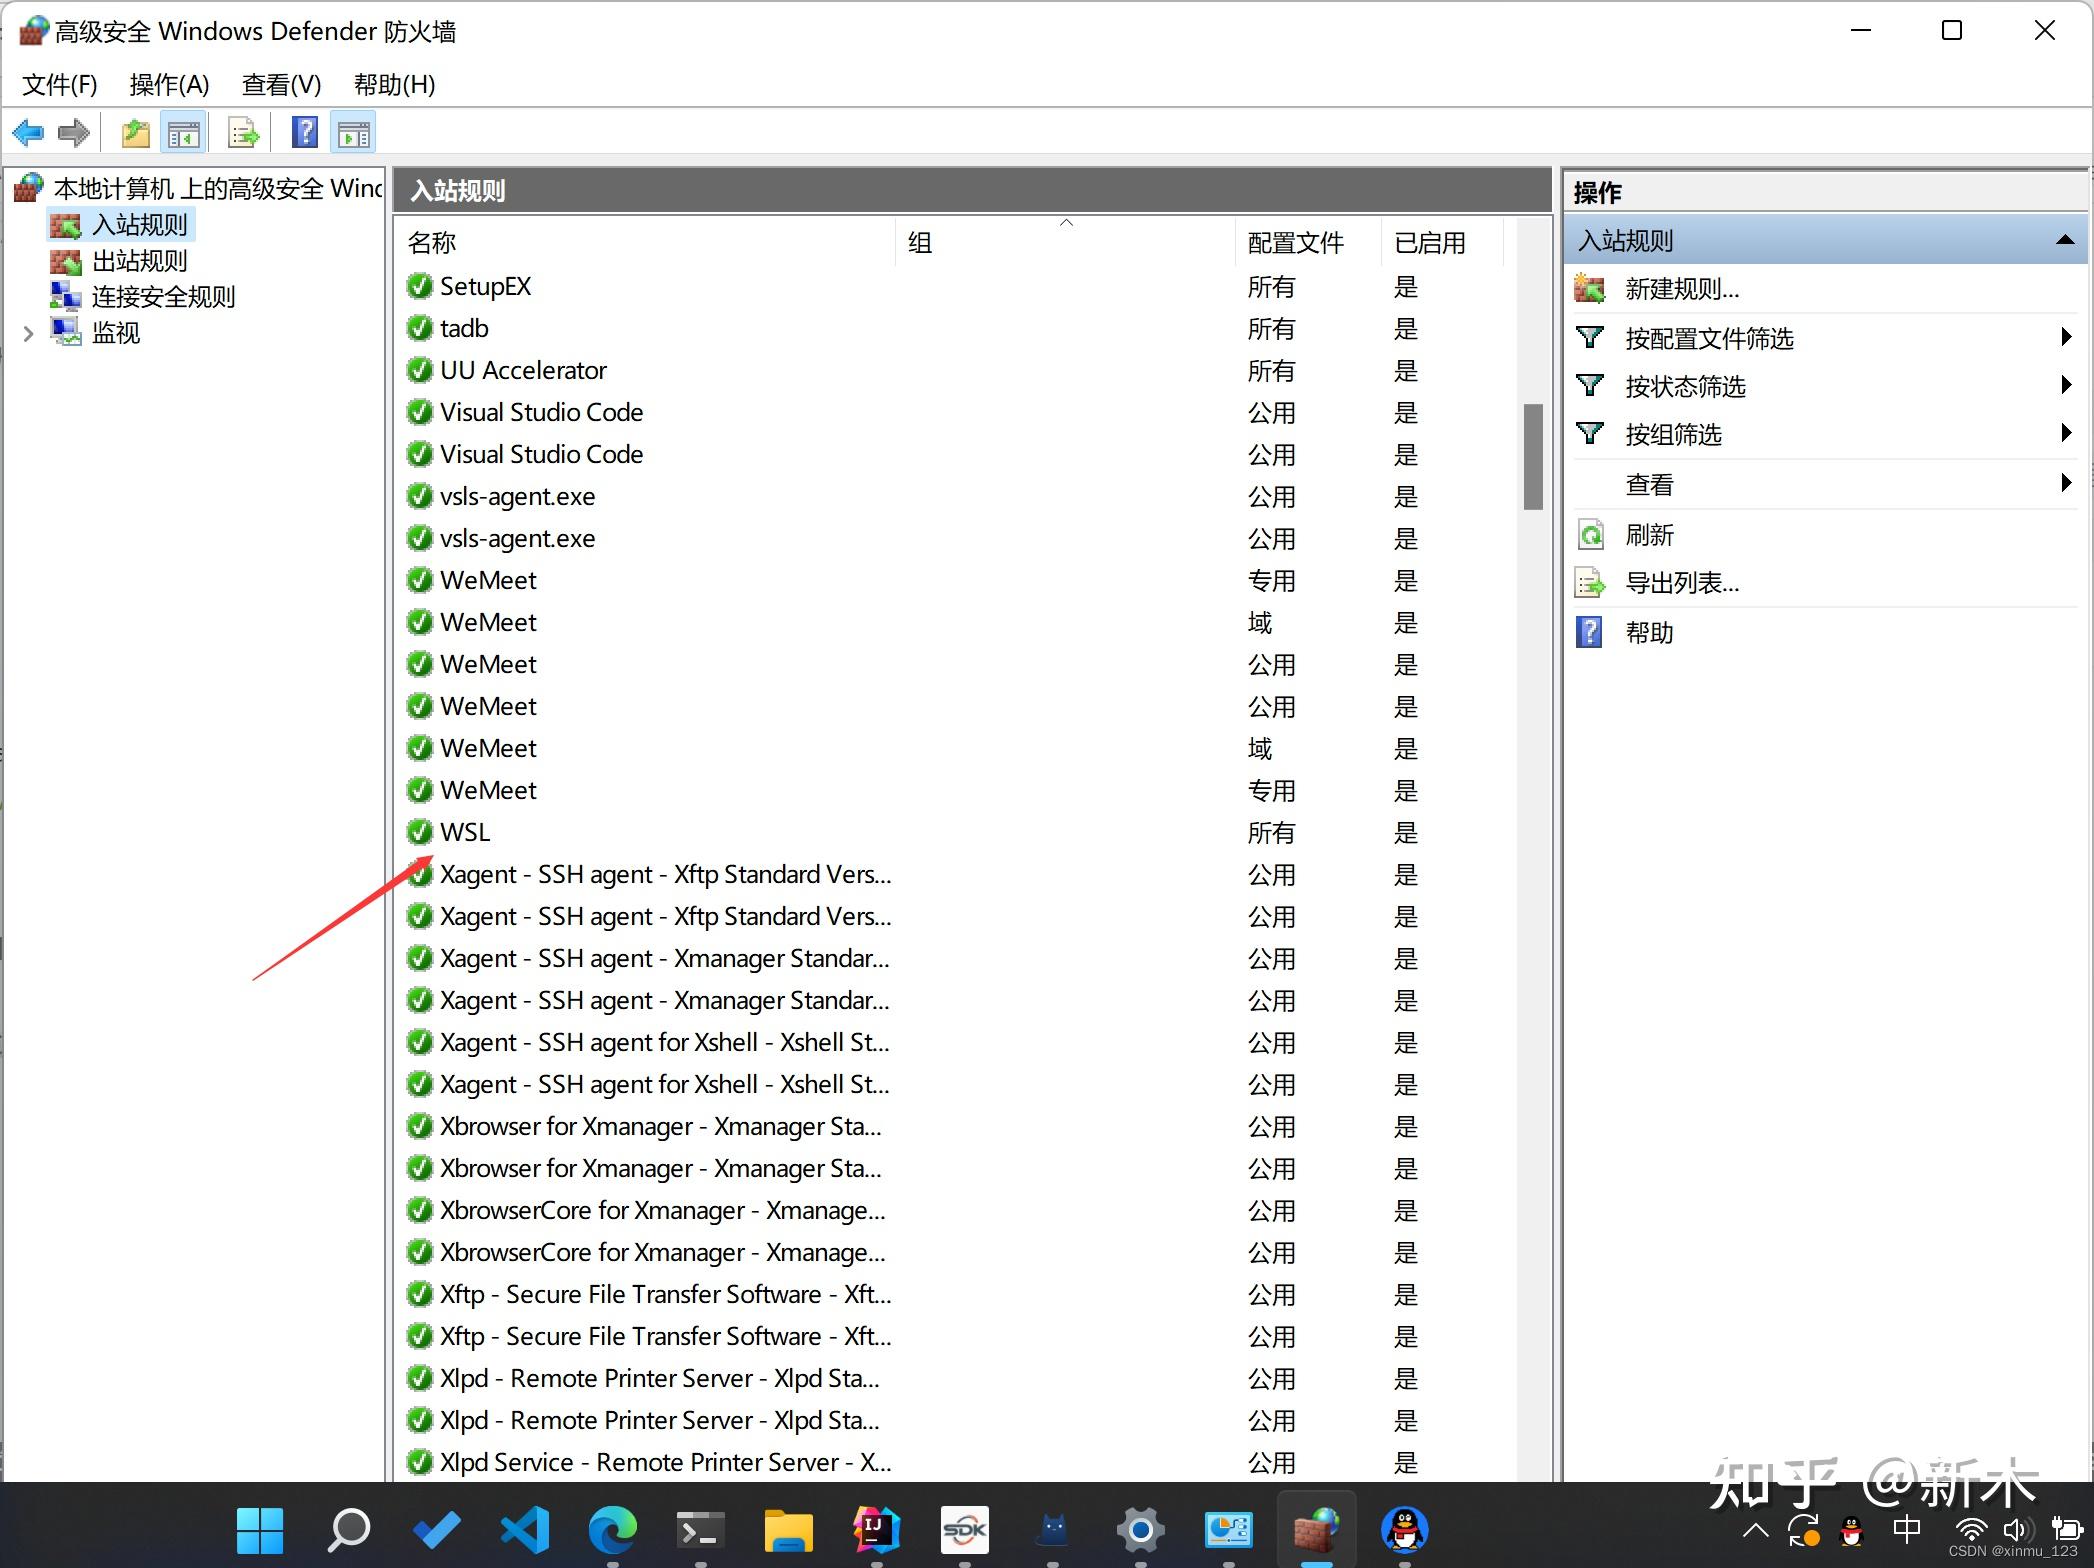Expand 按状态筛选 submenu arrow
The width and height of the screenshot is (2094, 1568).
[x=2066, y=384]
